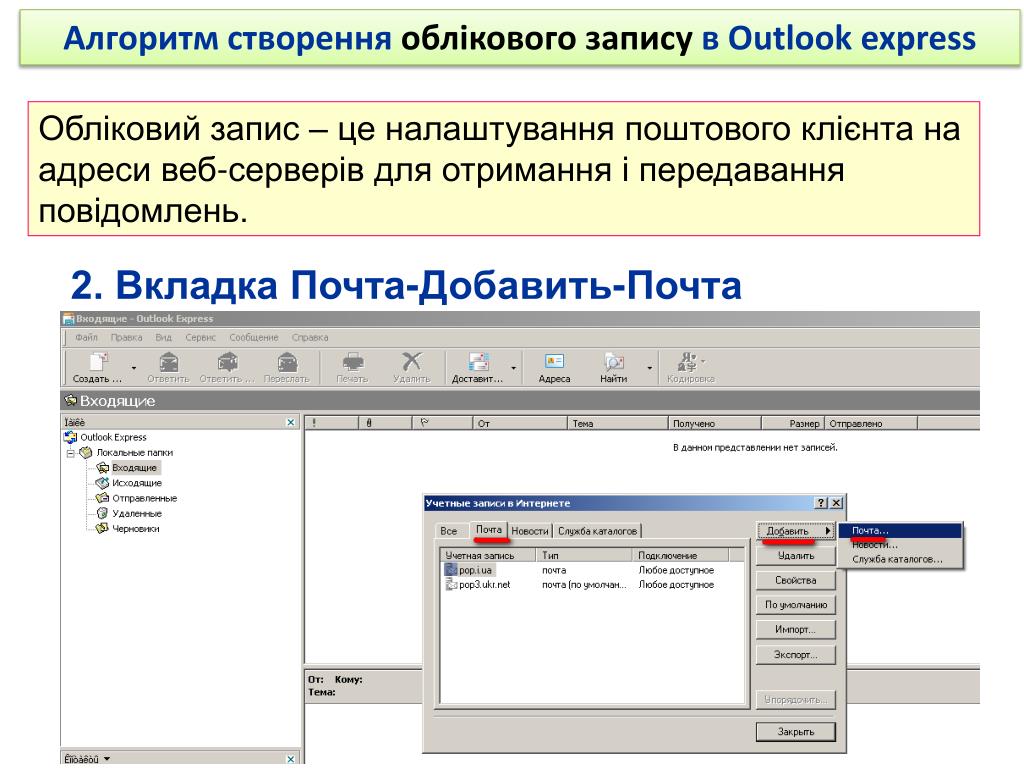
Task: Open the dropdown arrow beside Найти
Action: 649,368
